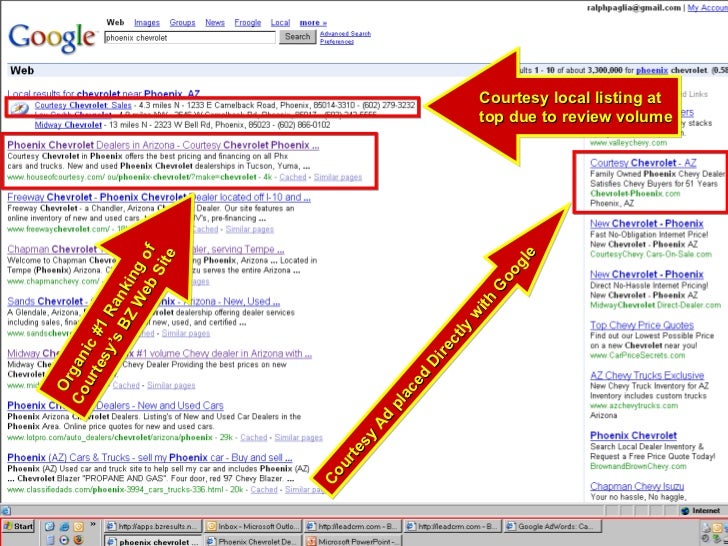Image resolution: width=728 pixels, height=546 pixels.
Task: Open the My Account link
Action: 707,7
